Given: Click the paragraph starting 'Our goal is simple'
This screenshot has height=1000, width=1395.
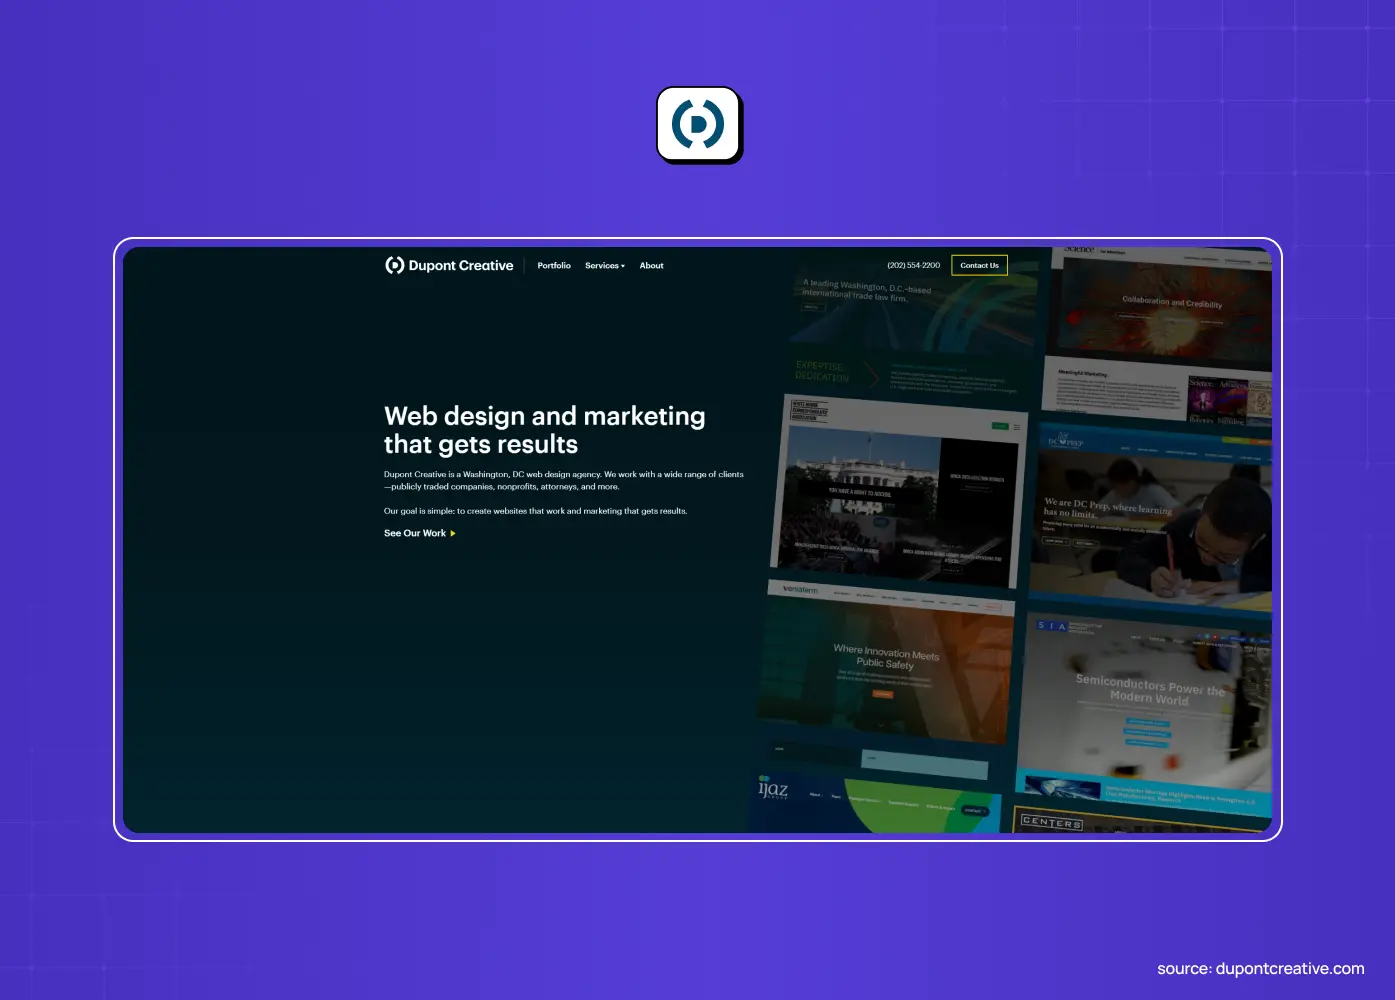Looking at the screenshot, I should click(x=536, y=511).
